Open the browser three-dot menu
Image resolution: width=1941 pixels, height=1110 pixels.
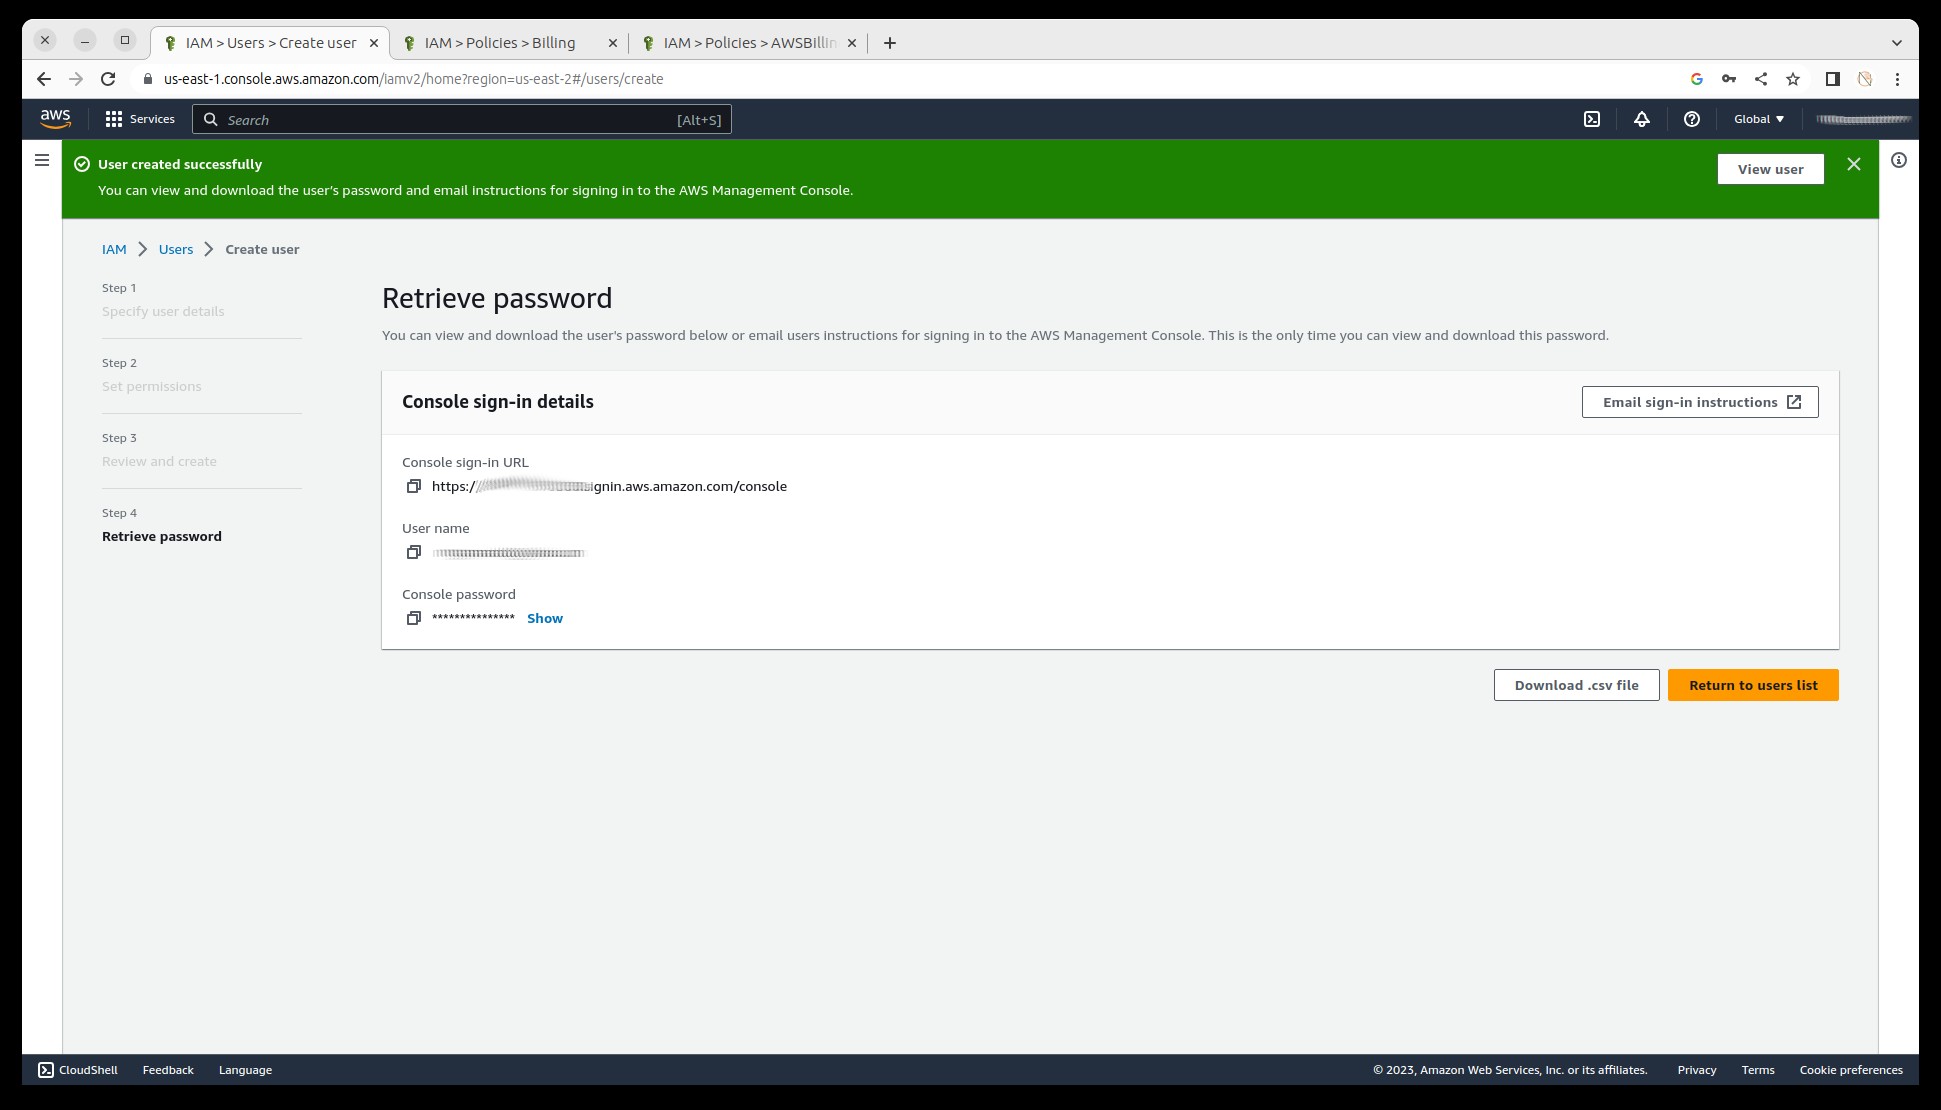pos(1897,79)
